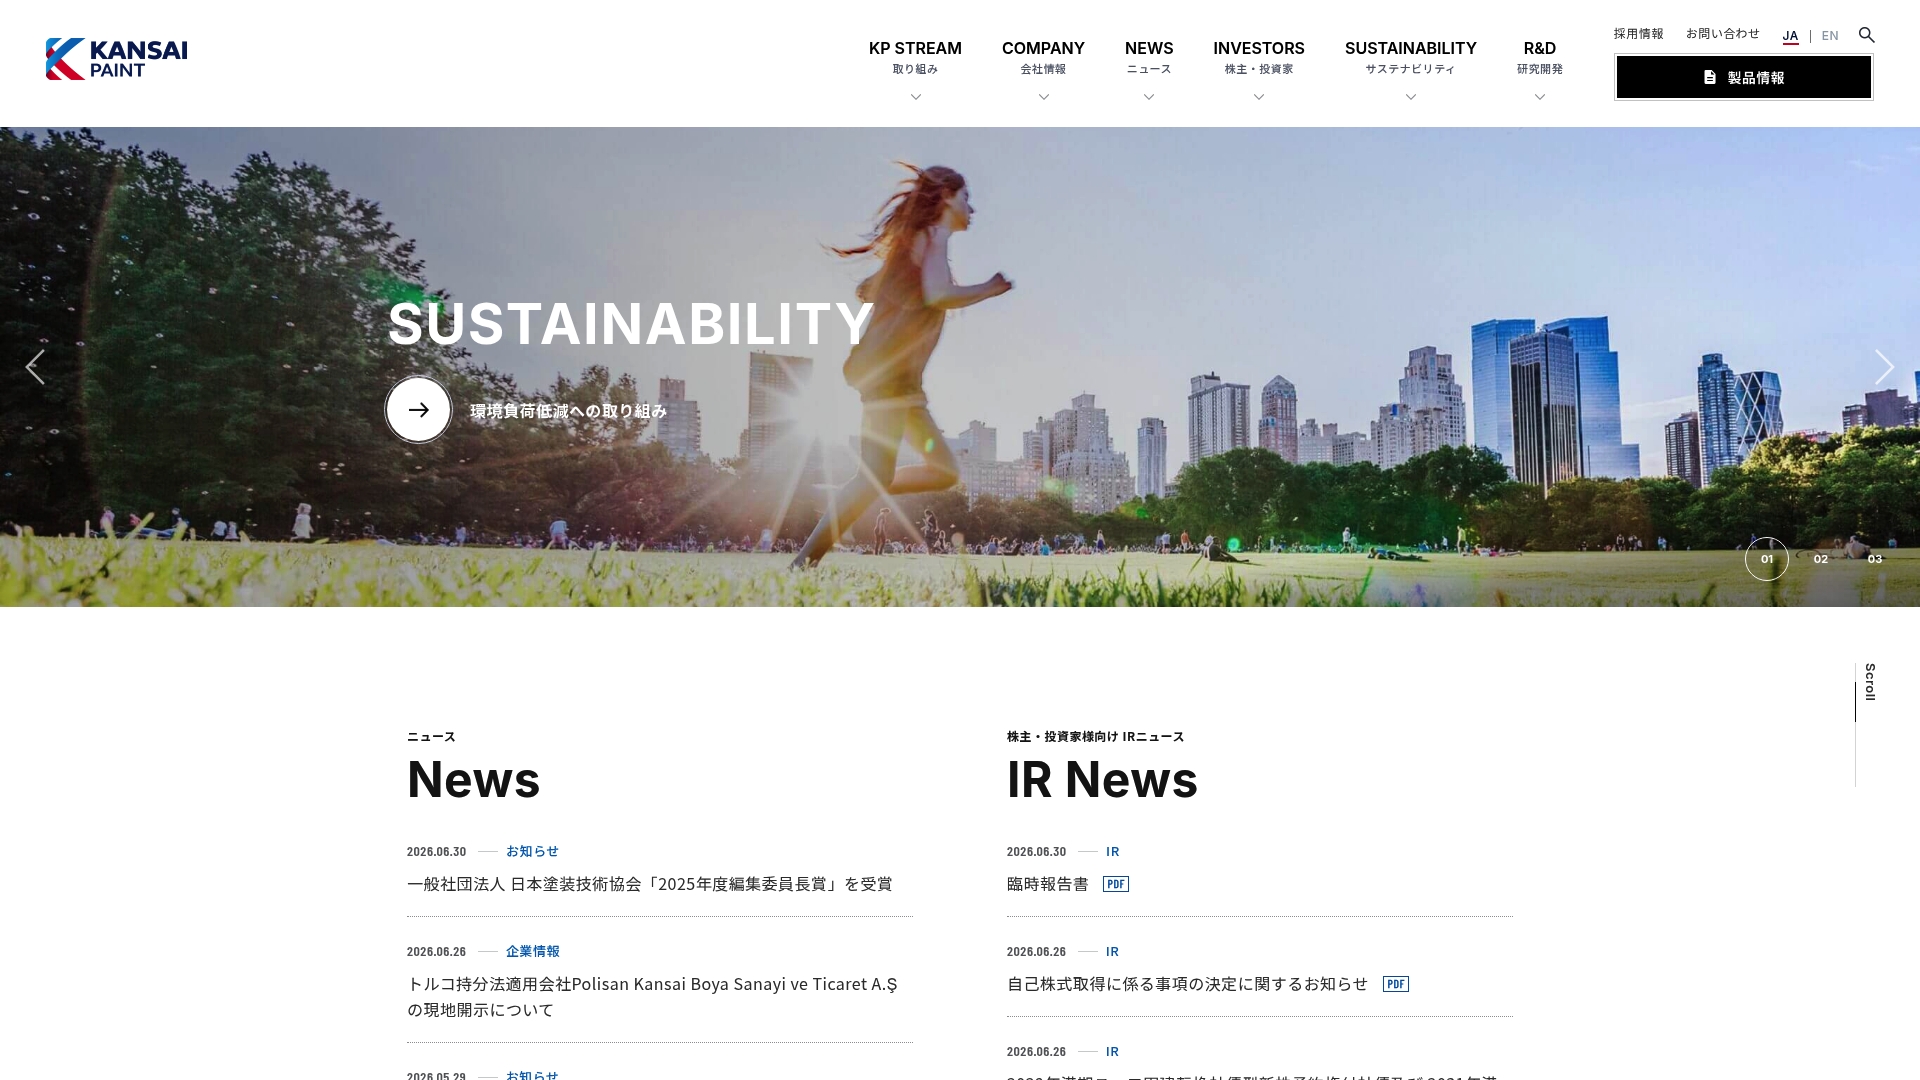This screenshot has width=1920, height=1080.
Task: Click the News section heading
Action: (x=473, y=779)
